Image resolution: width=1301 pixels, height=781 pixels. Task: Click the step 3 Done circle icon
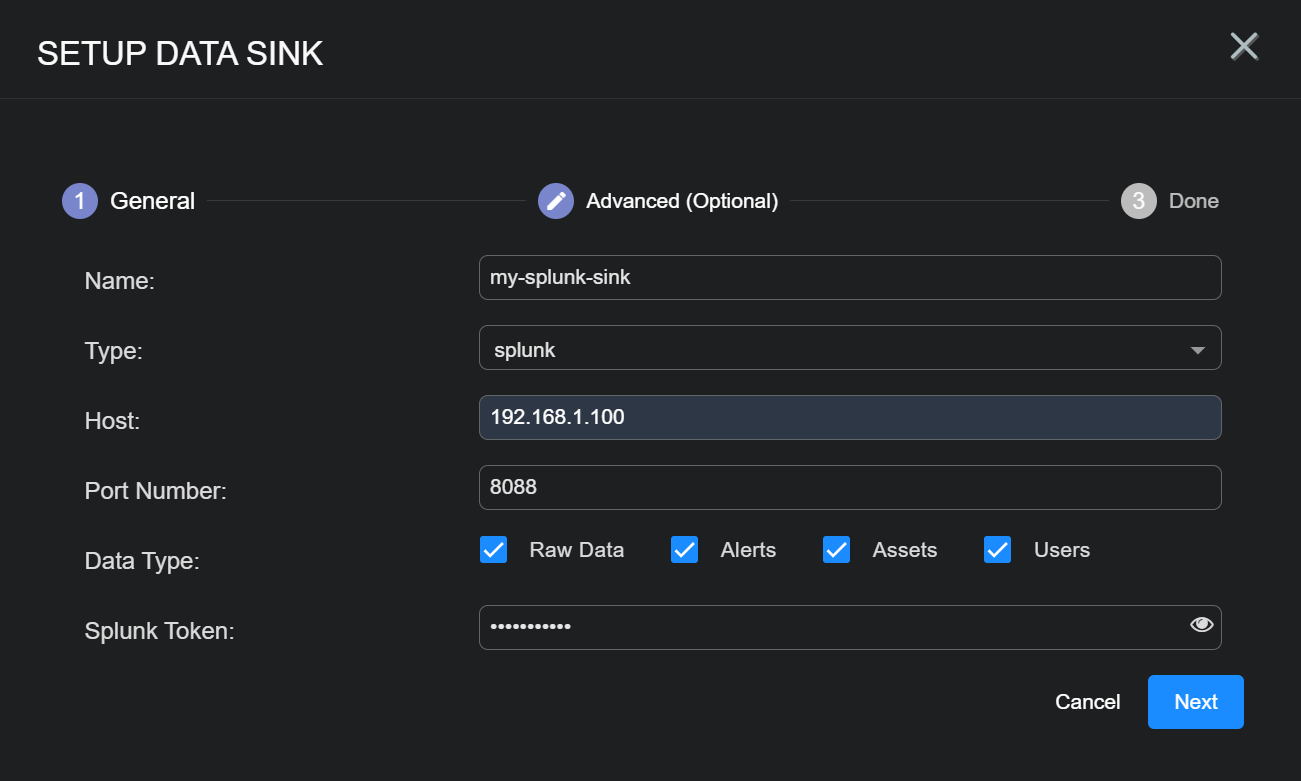[x=1138, y=201]
